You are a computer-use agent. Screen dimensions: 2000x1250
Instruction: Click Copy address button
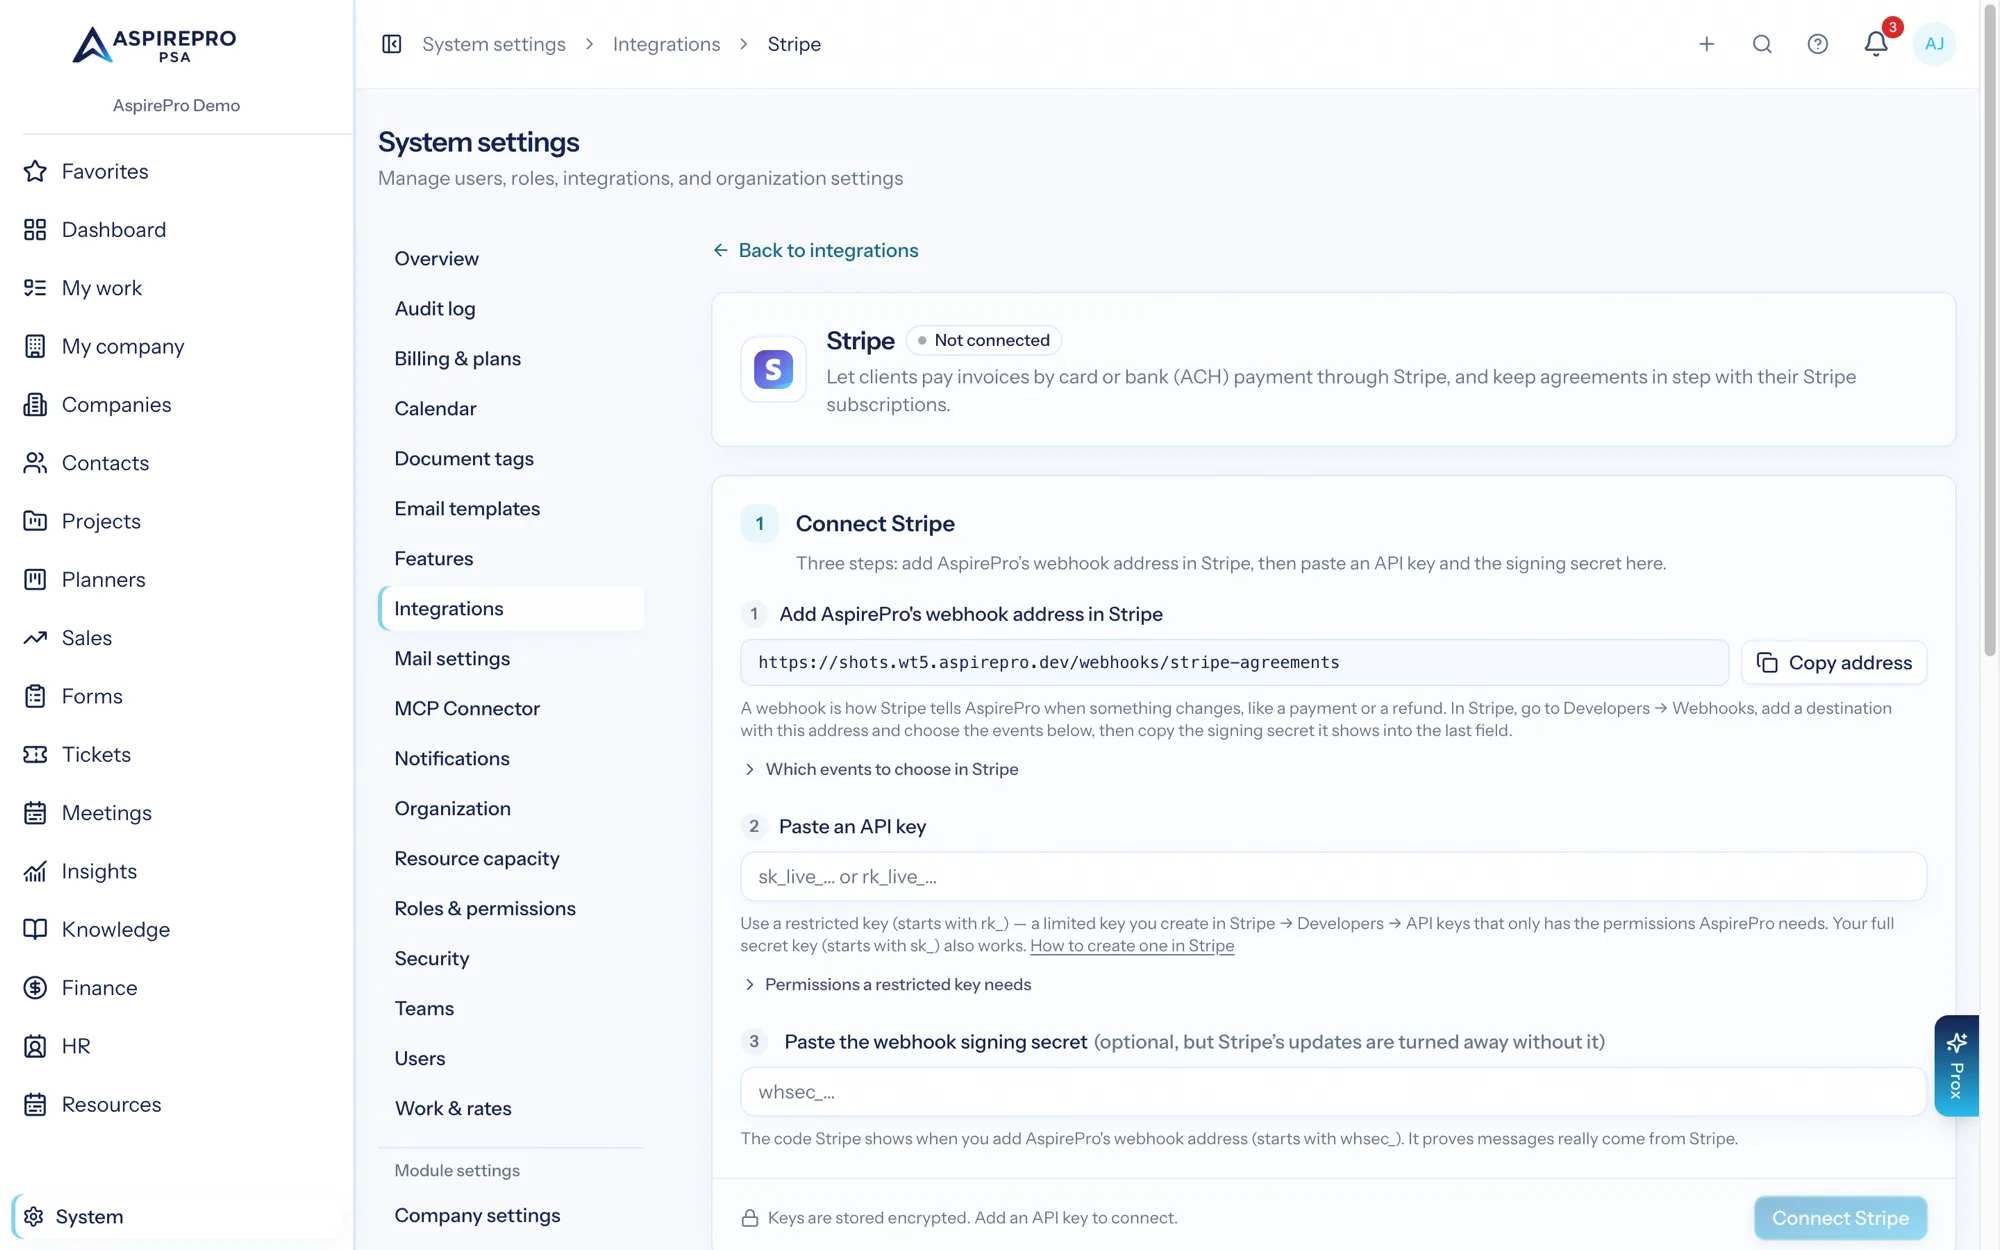tap(1834, 663)
